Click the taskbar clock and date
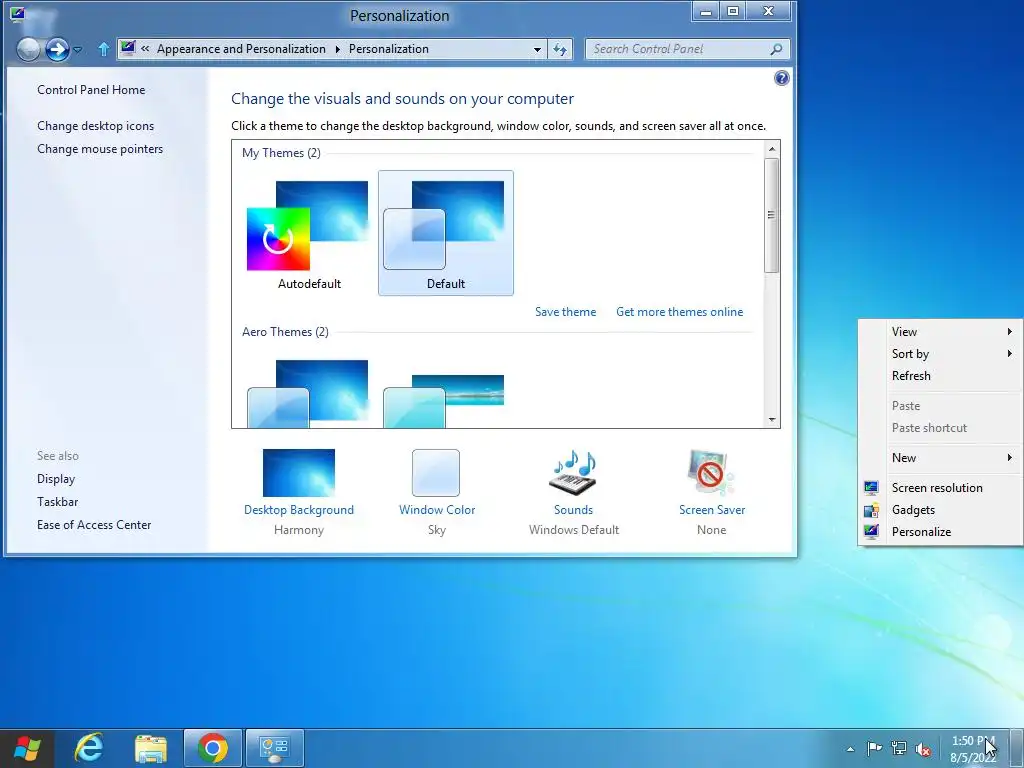Image resolution: width=1024 pixels, height=768 pixels. pos(973,749)
